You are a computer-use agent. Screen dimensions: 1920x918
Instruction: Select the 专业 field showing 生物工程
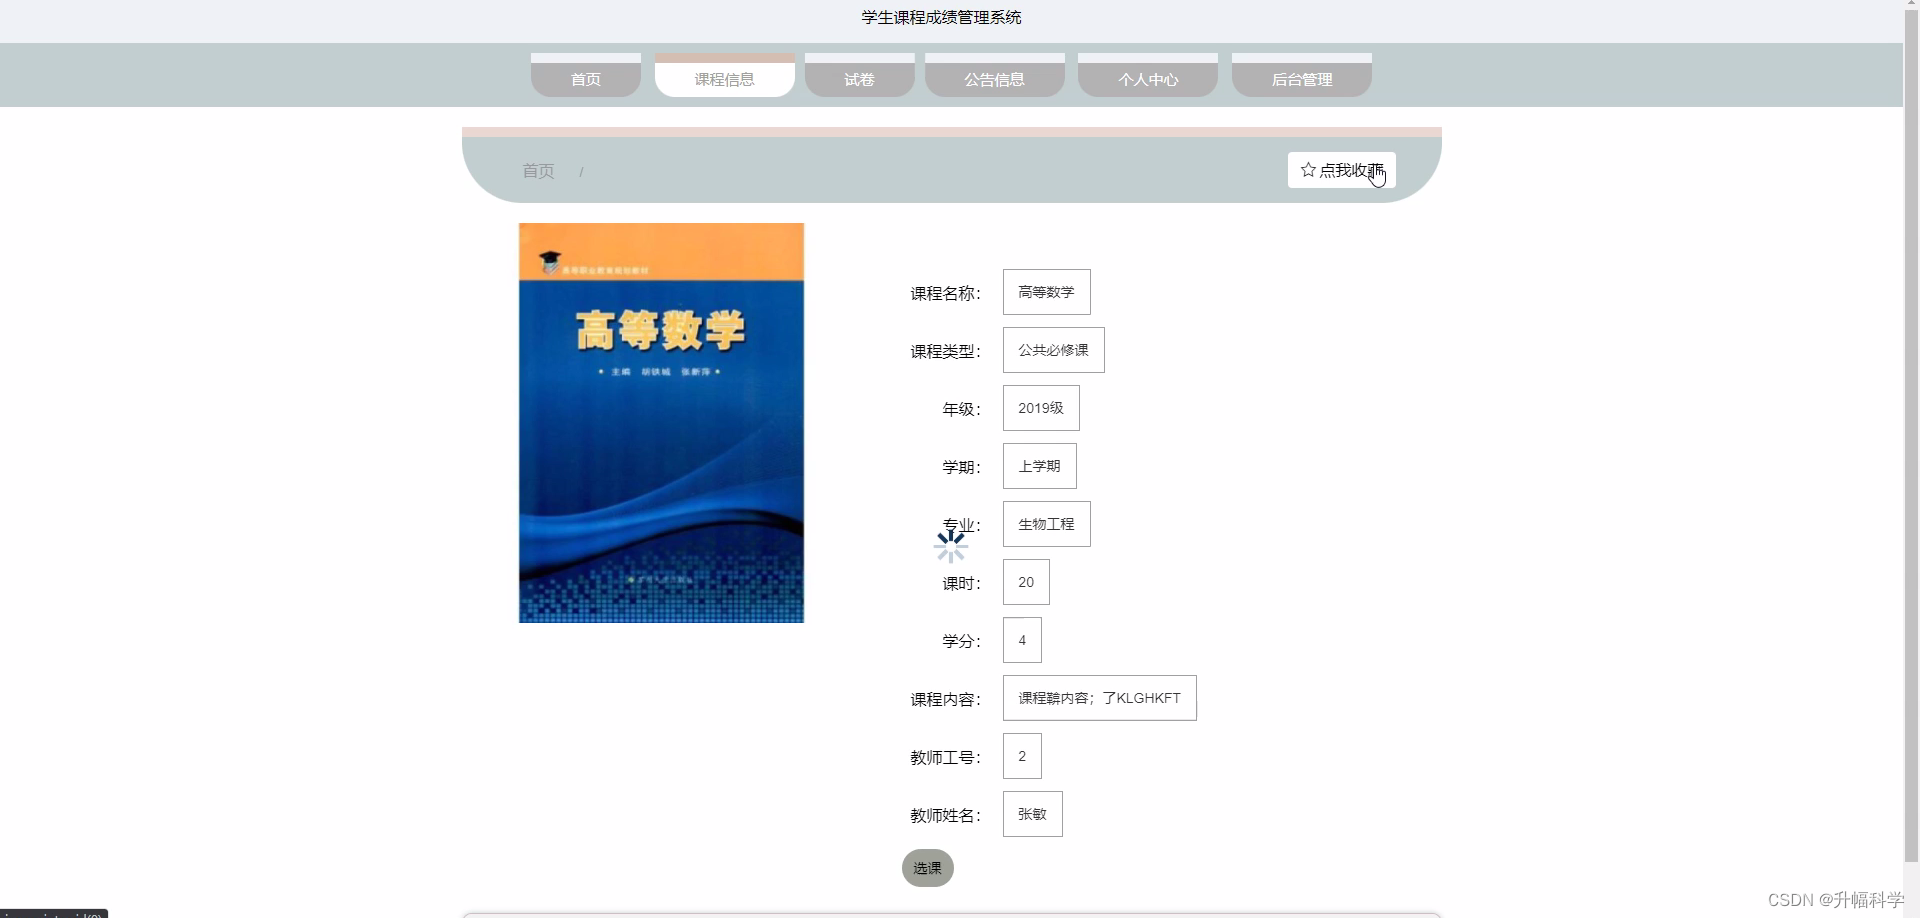click(x=1046, y=523)
